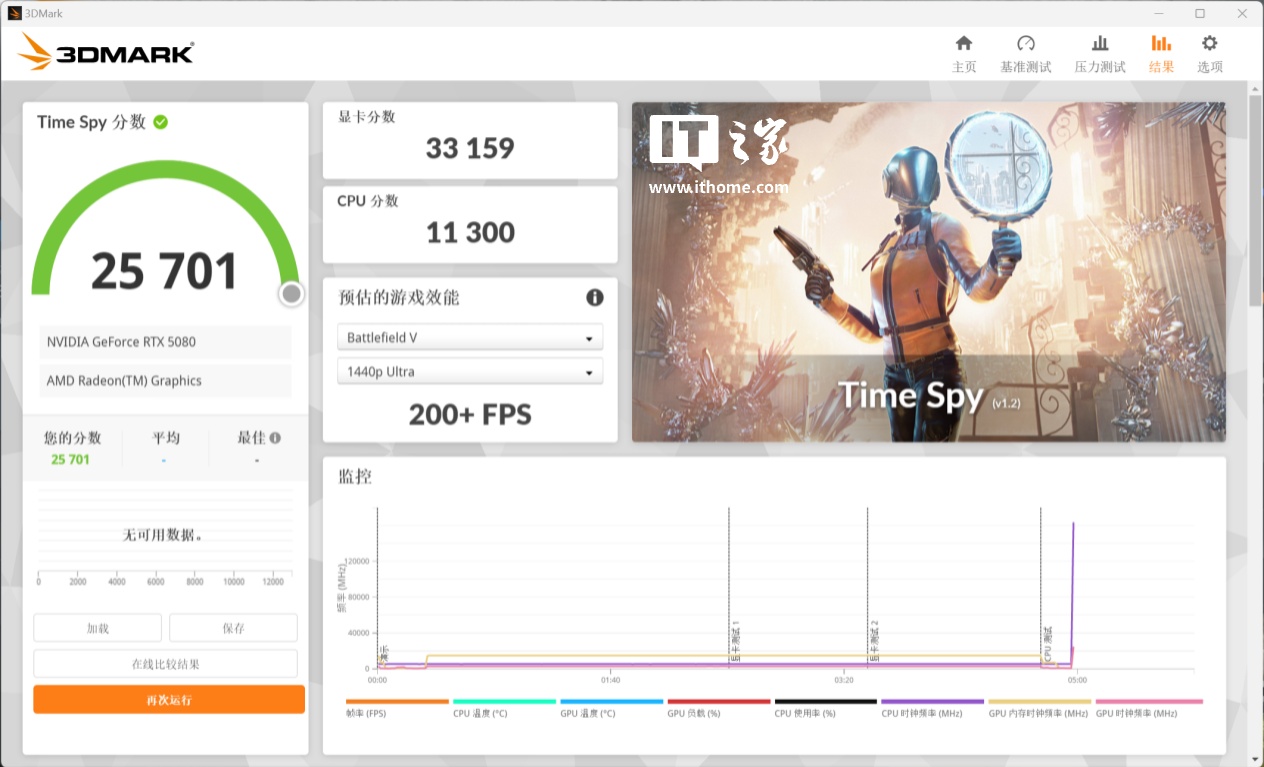This screenshot has width=1264, height=767.
Task: Click the NVIDIA GeForce RTX 5080 field
Action: 165,342
